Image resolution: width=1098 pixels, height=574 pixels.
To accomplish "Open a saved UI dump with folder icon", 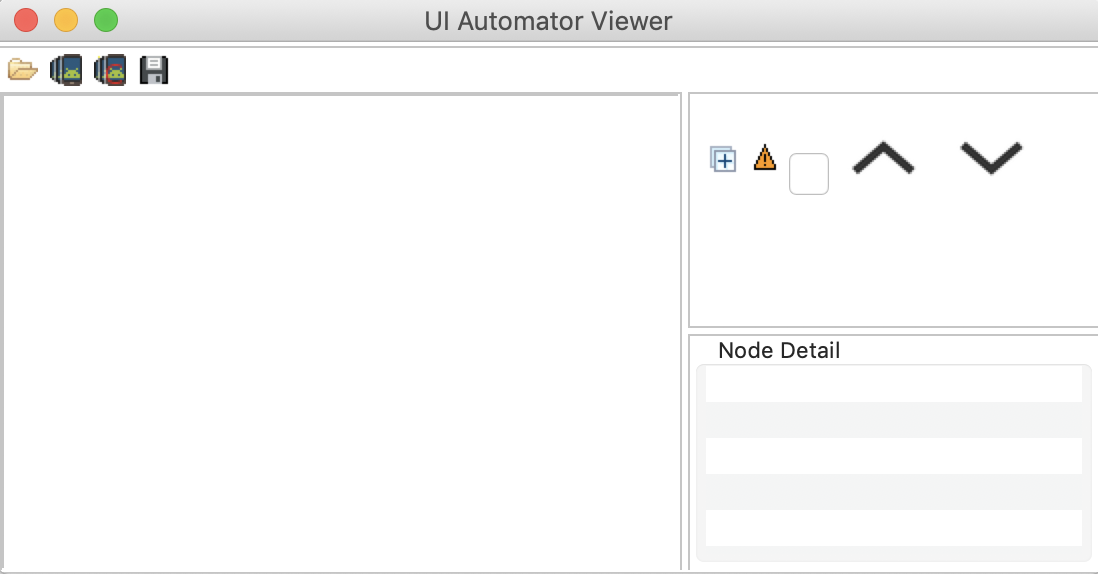I will 22,70.
